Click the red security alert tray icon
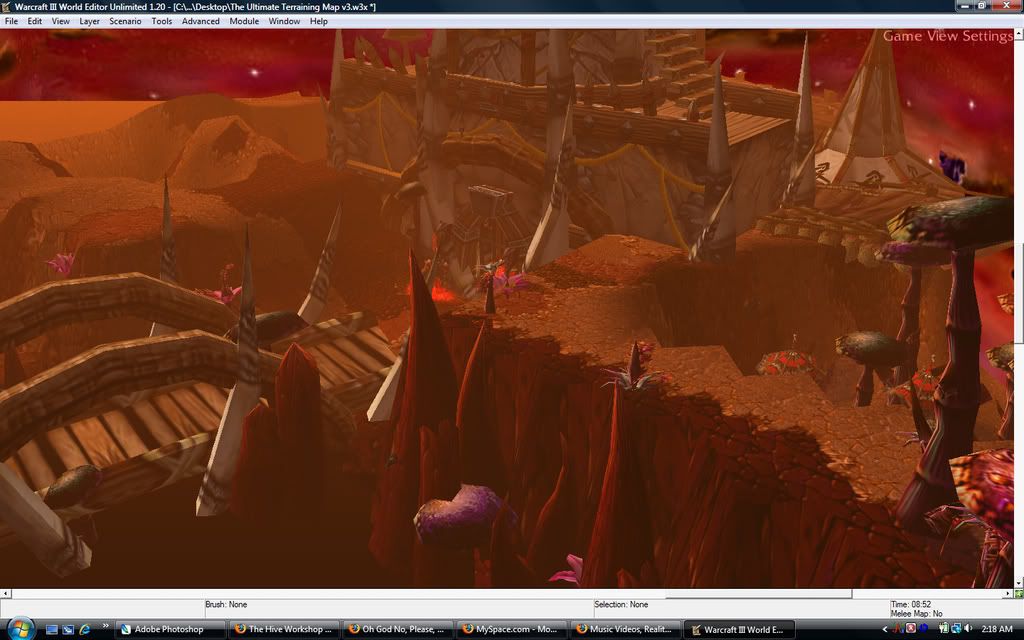Viewport: 1024px width, 640px height. [x=911, y=628]
